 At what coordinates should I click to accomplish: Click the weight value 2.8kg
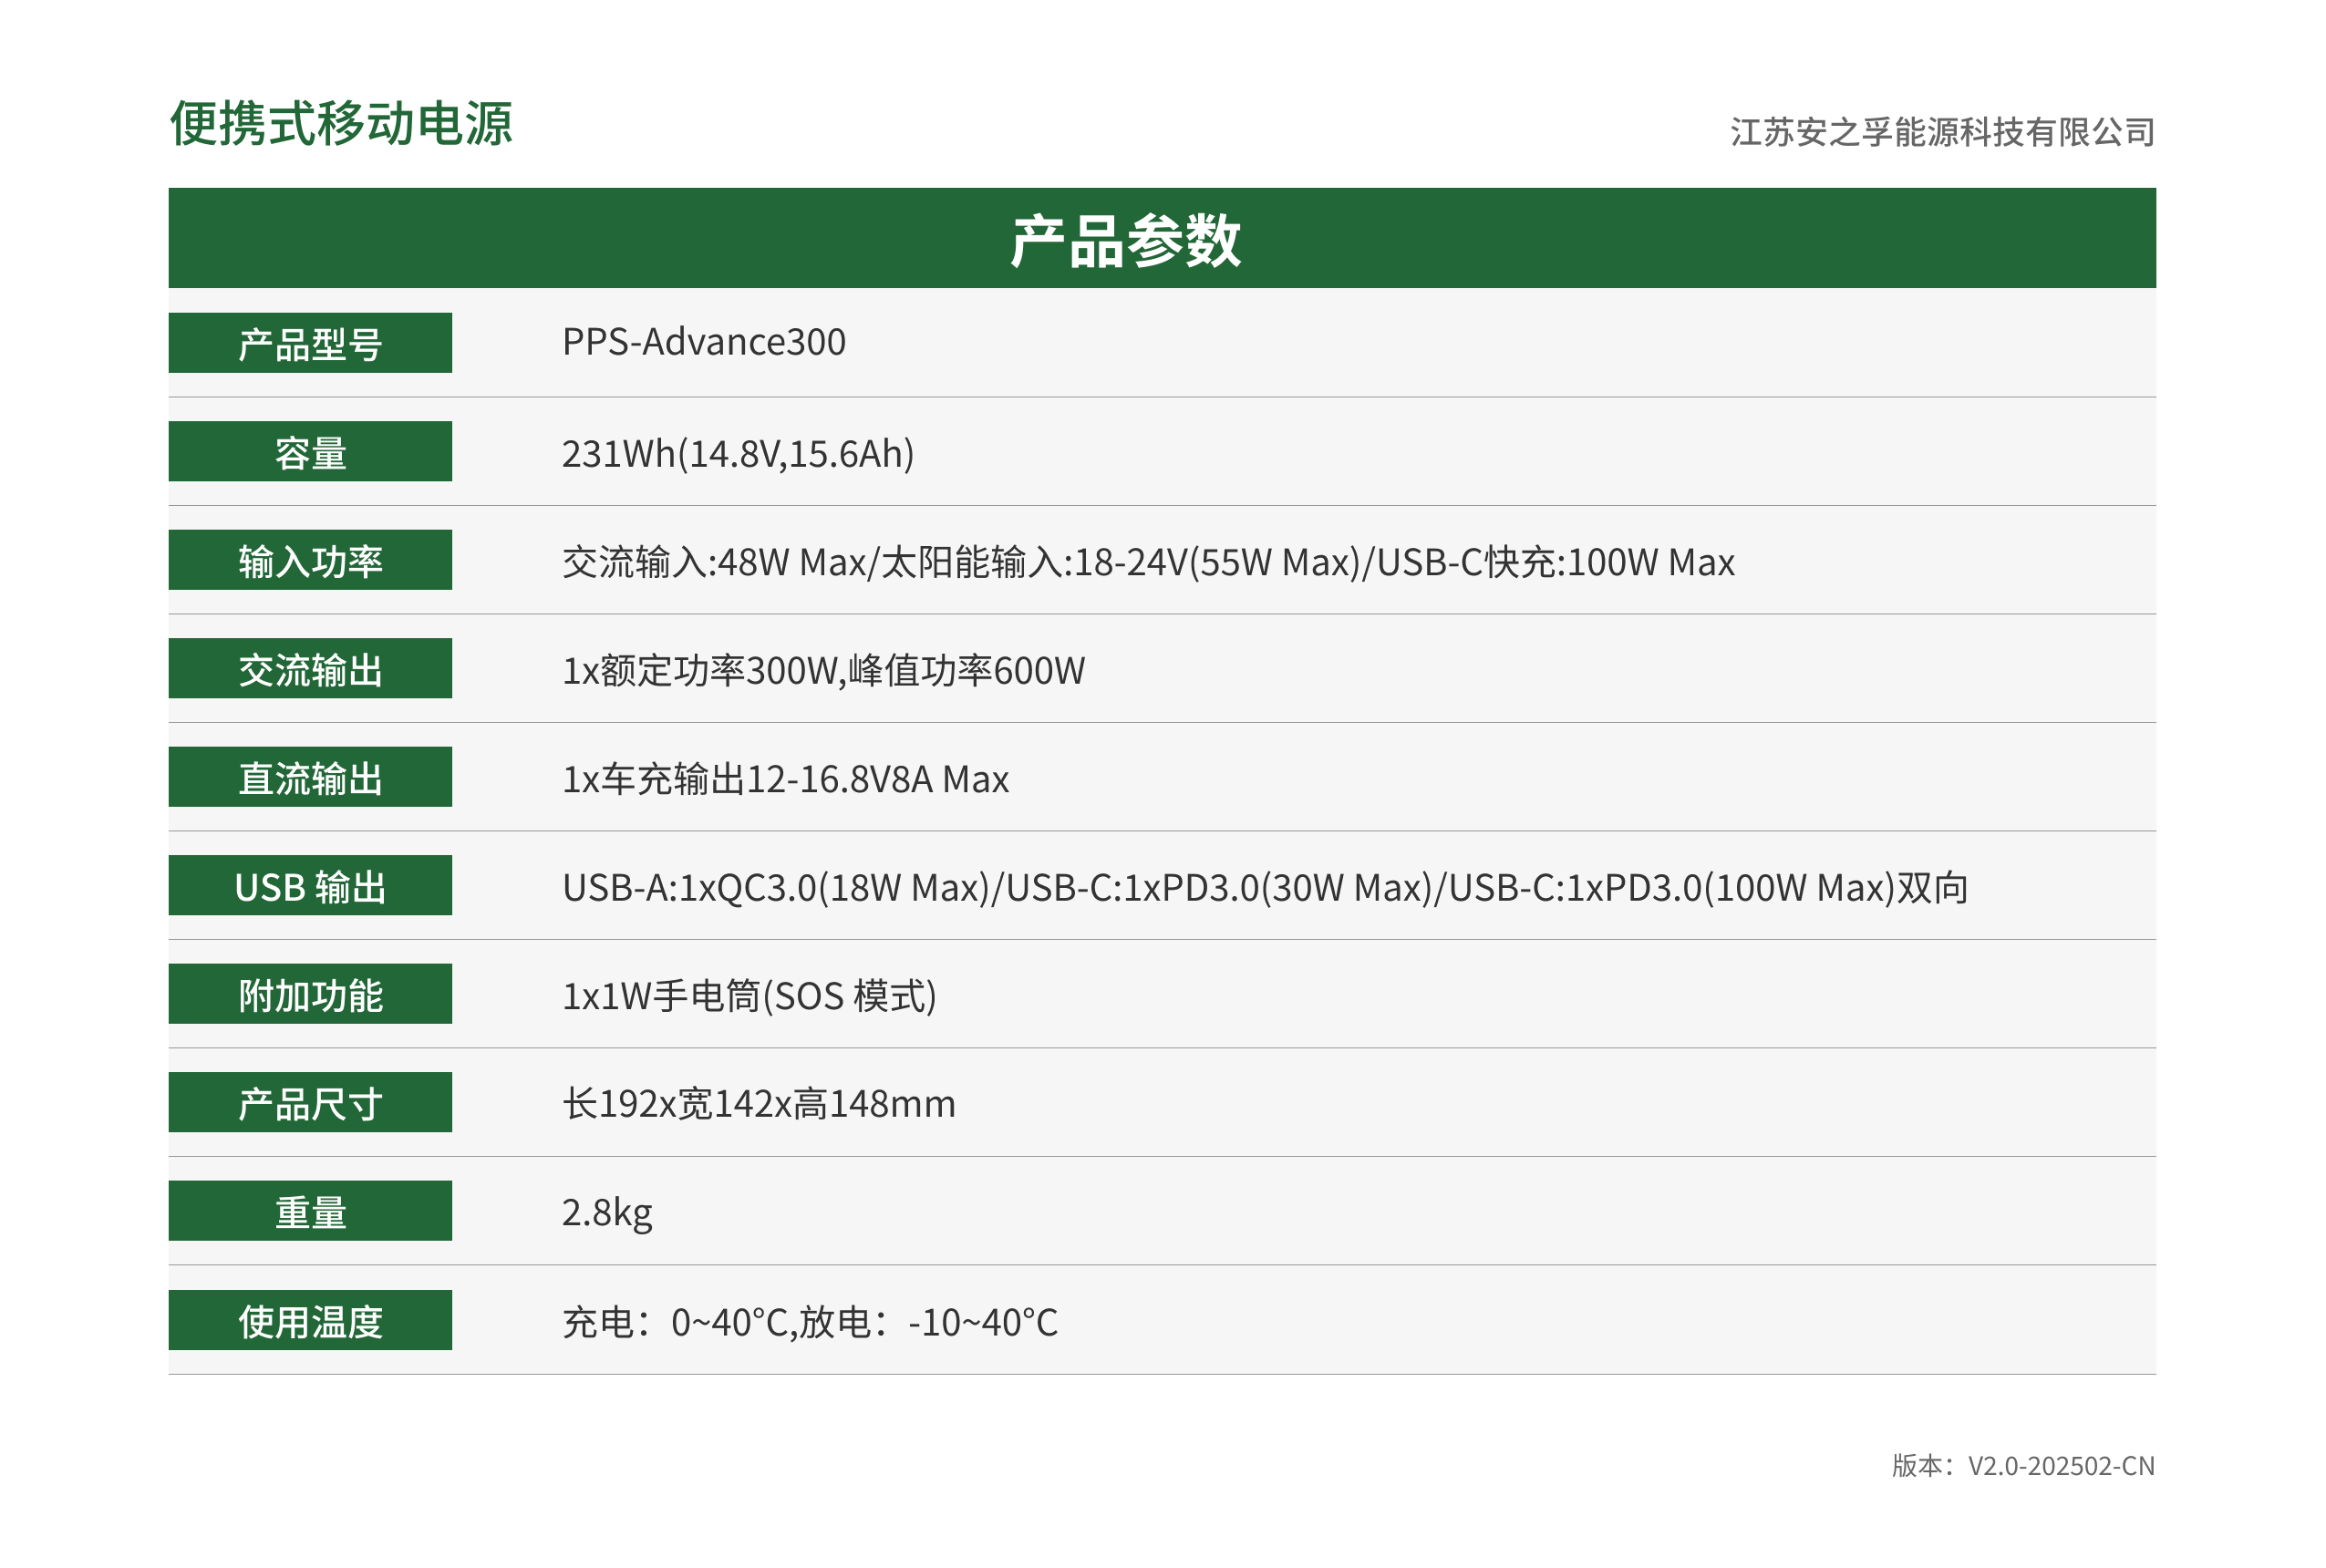607,1213
